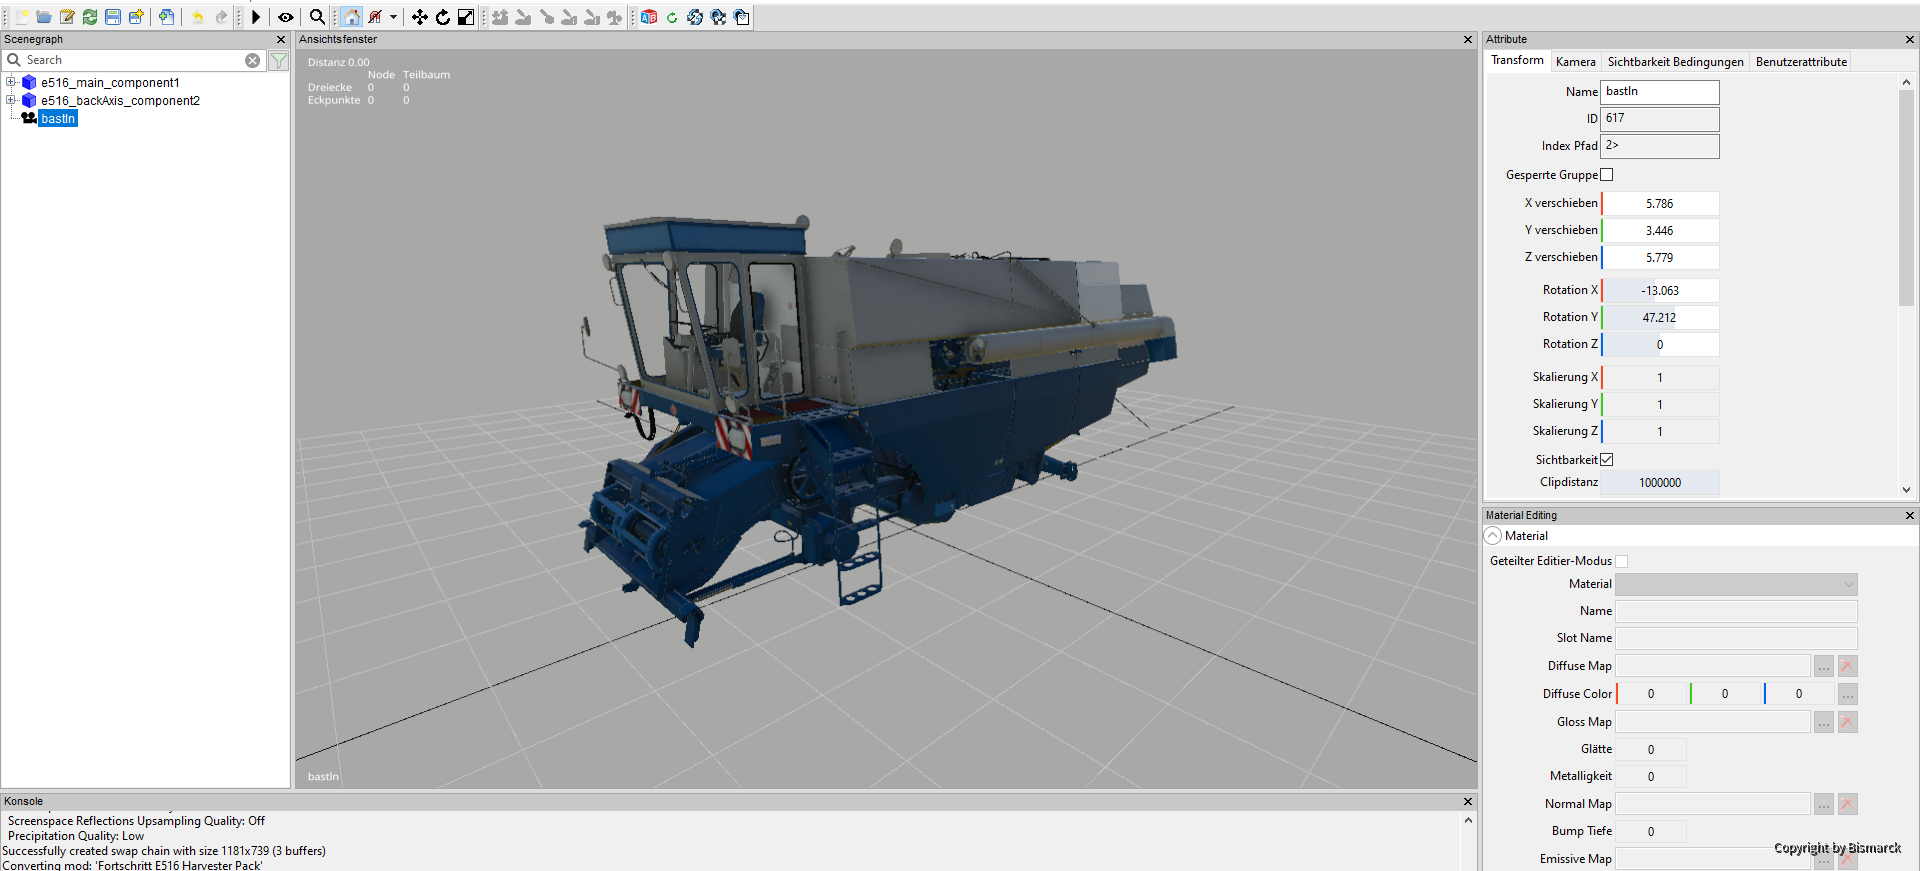Click the X verschieben value field
This screenshot has height=871, width=1920.
pos(1660,204)
